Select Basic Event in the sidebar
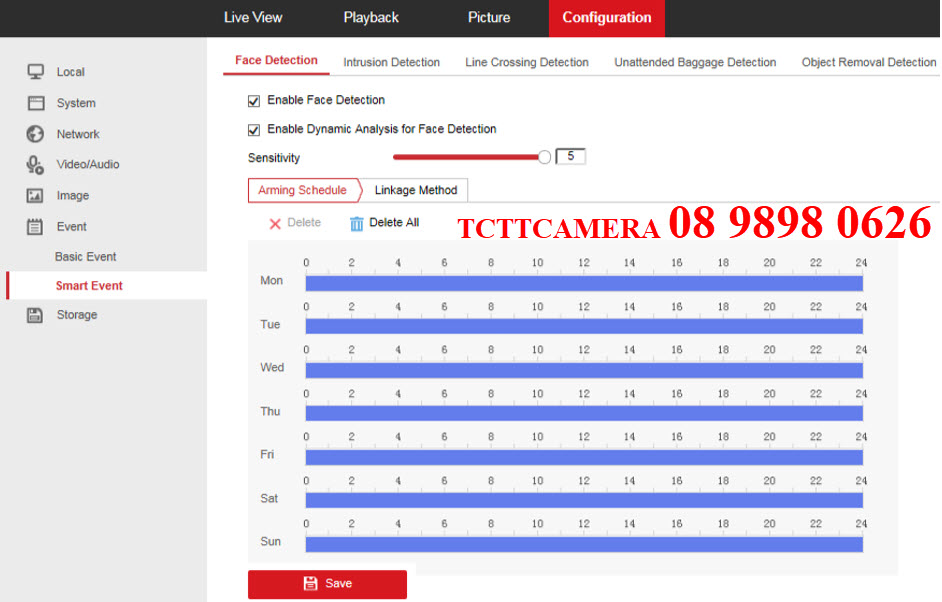Image resolution: width=942 pixels, height=602 pixels. 86,257
